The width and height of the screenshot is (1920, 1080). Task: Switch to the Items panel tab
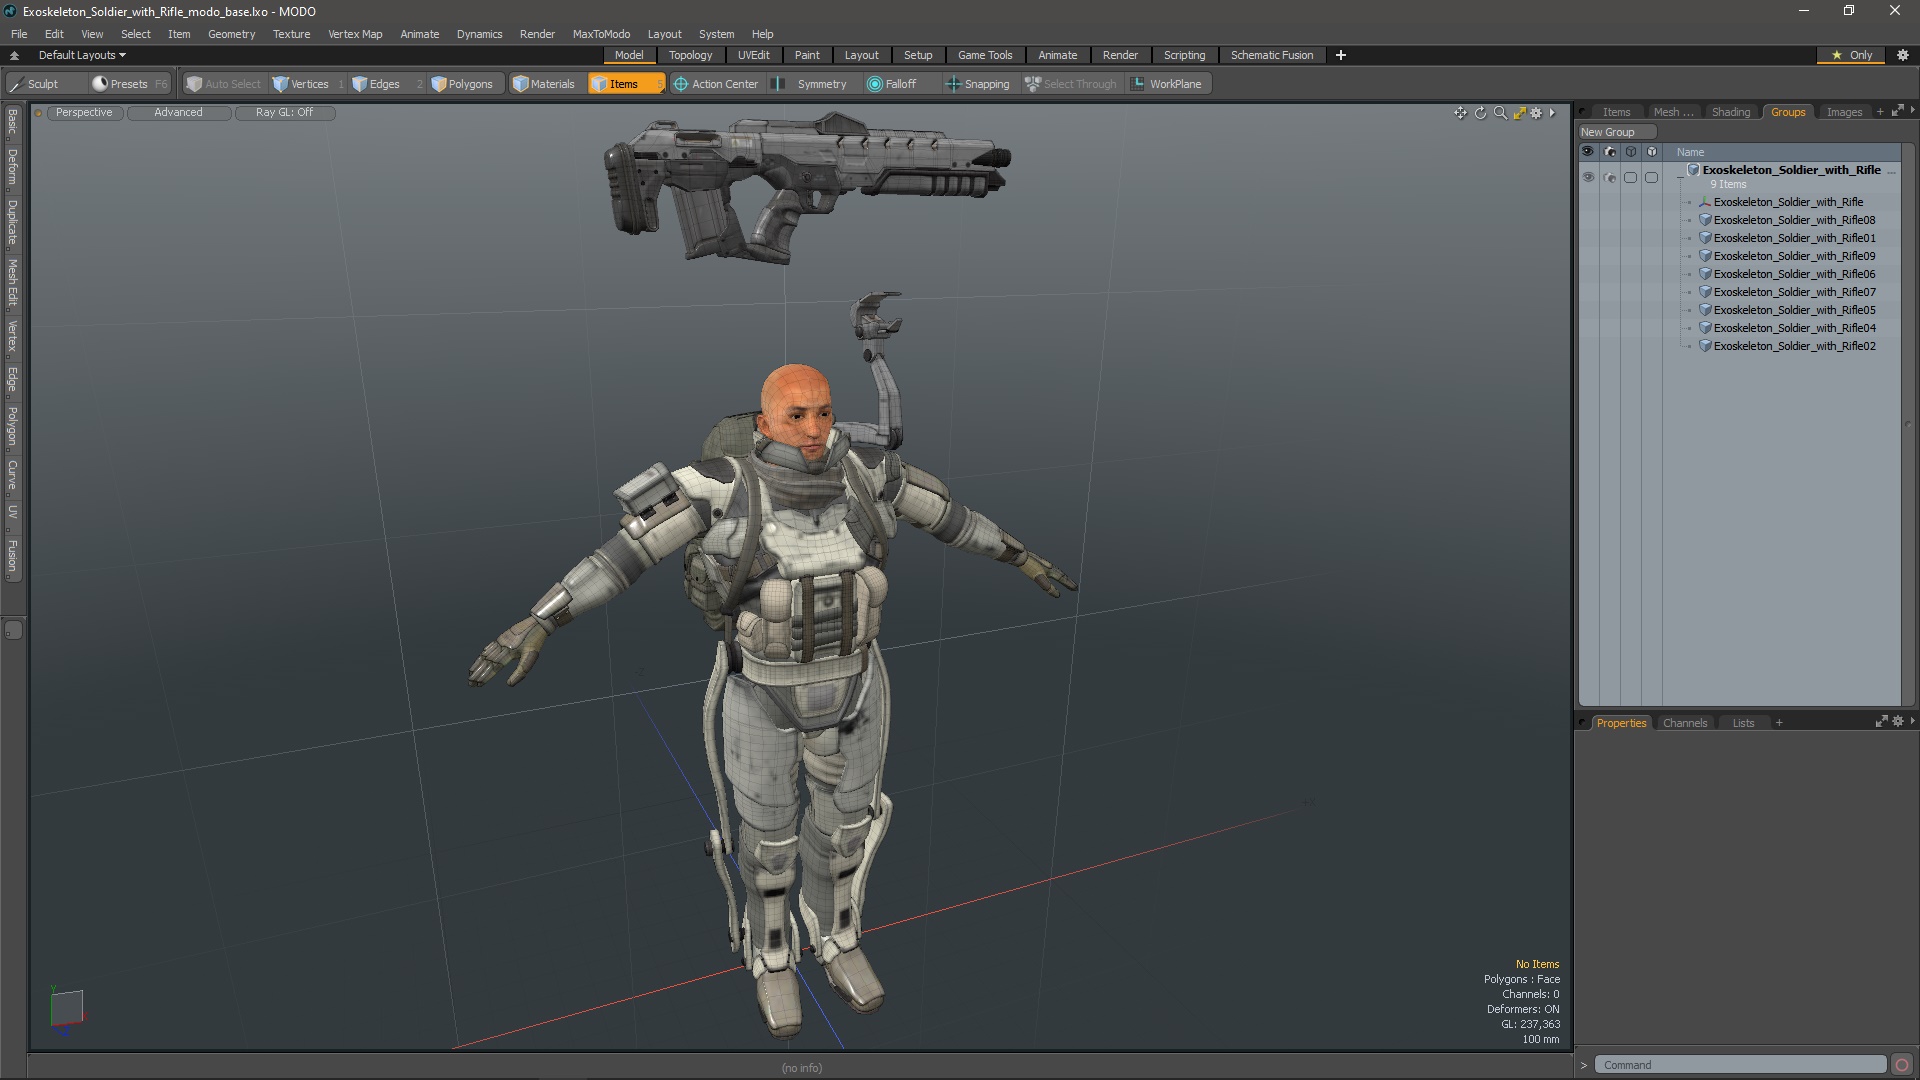tap(1616, 112)
